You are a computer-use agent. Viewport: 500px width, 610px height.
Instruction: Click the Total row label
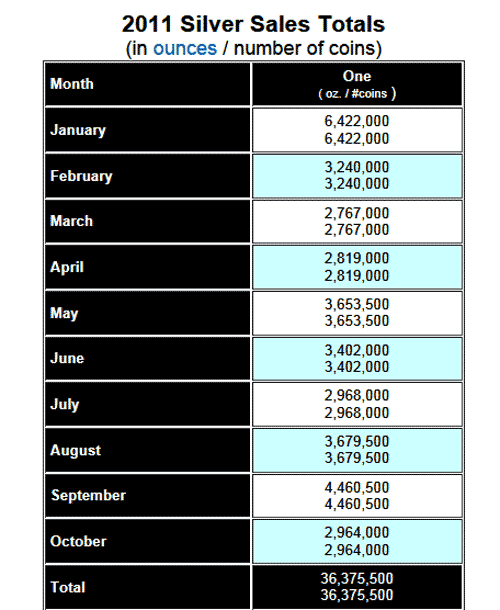[x=147, y=587]
